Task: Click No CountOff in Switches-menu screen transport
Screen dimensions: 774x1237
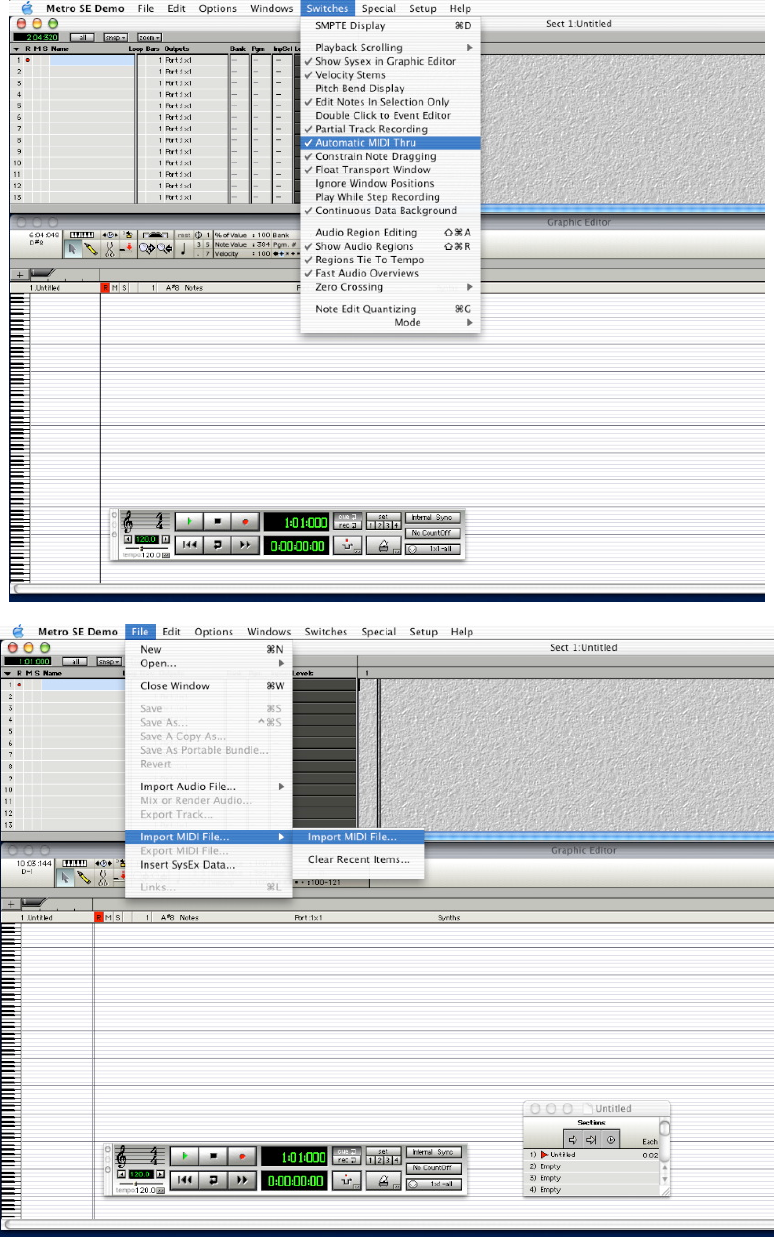Action: click(432, 533)
